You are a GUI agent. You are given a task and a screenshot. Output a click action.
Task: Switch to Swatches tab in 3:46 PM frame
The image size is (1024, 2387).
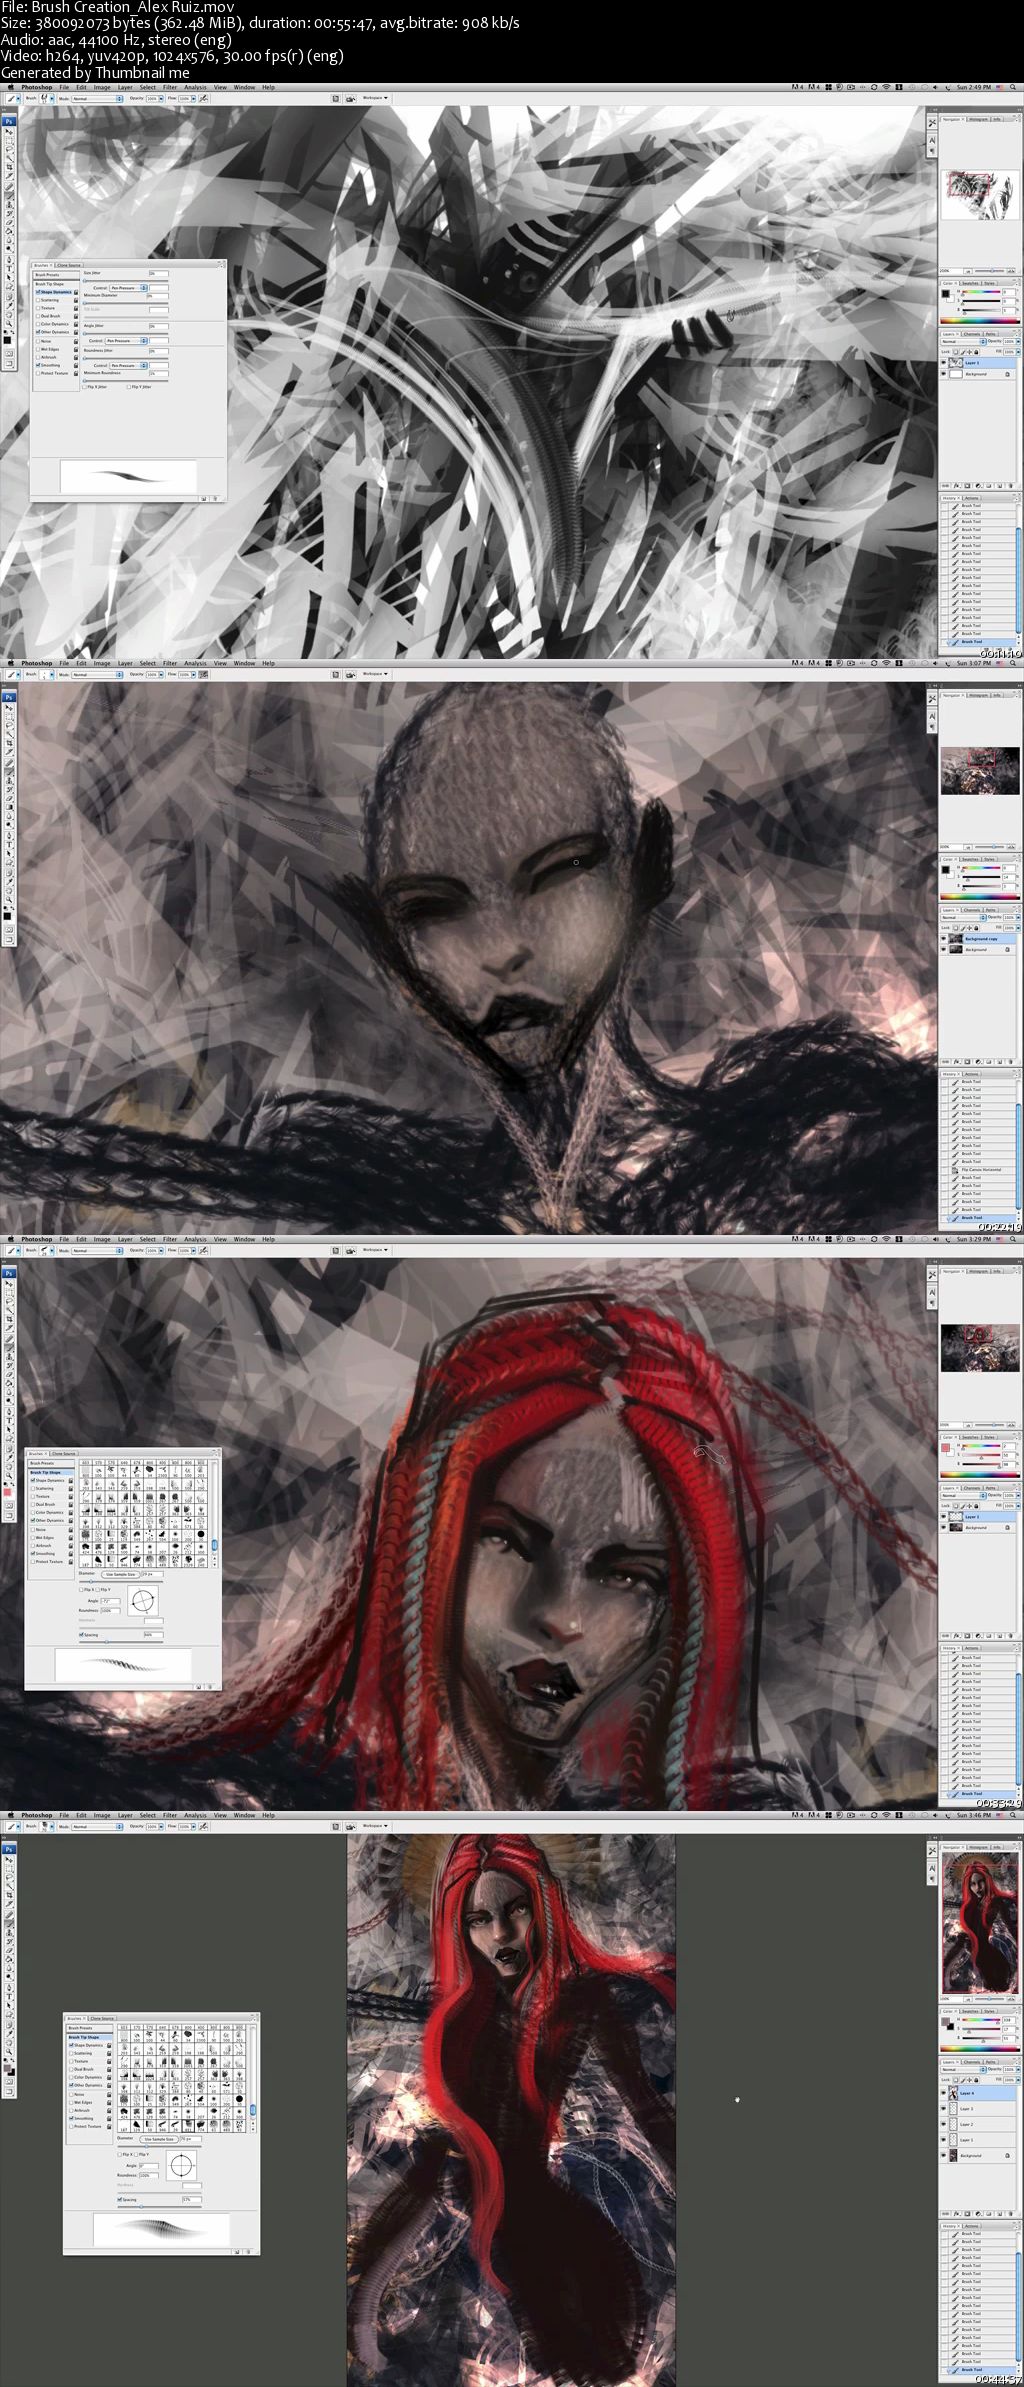(970, 2011)
